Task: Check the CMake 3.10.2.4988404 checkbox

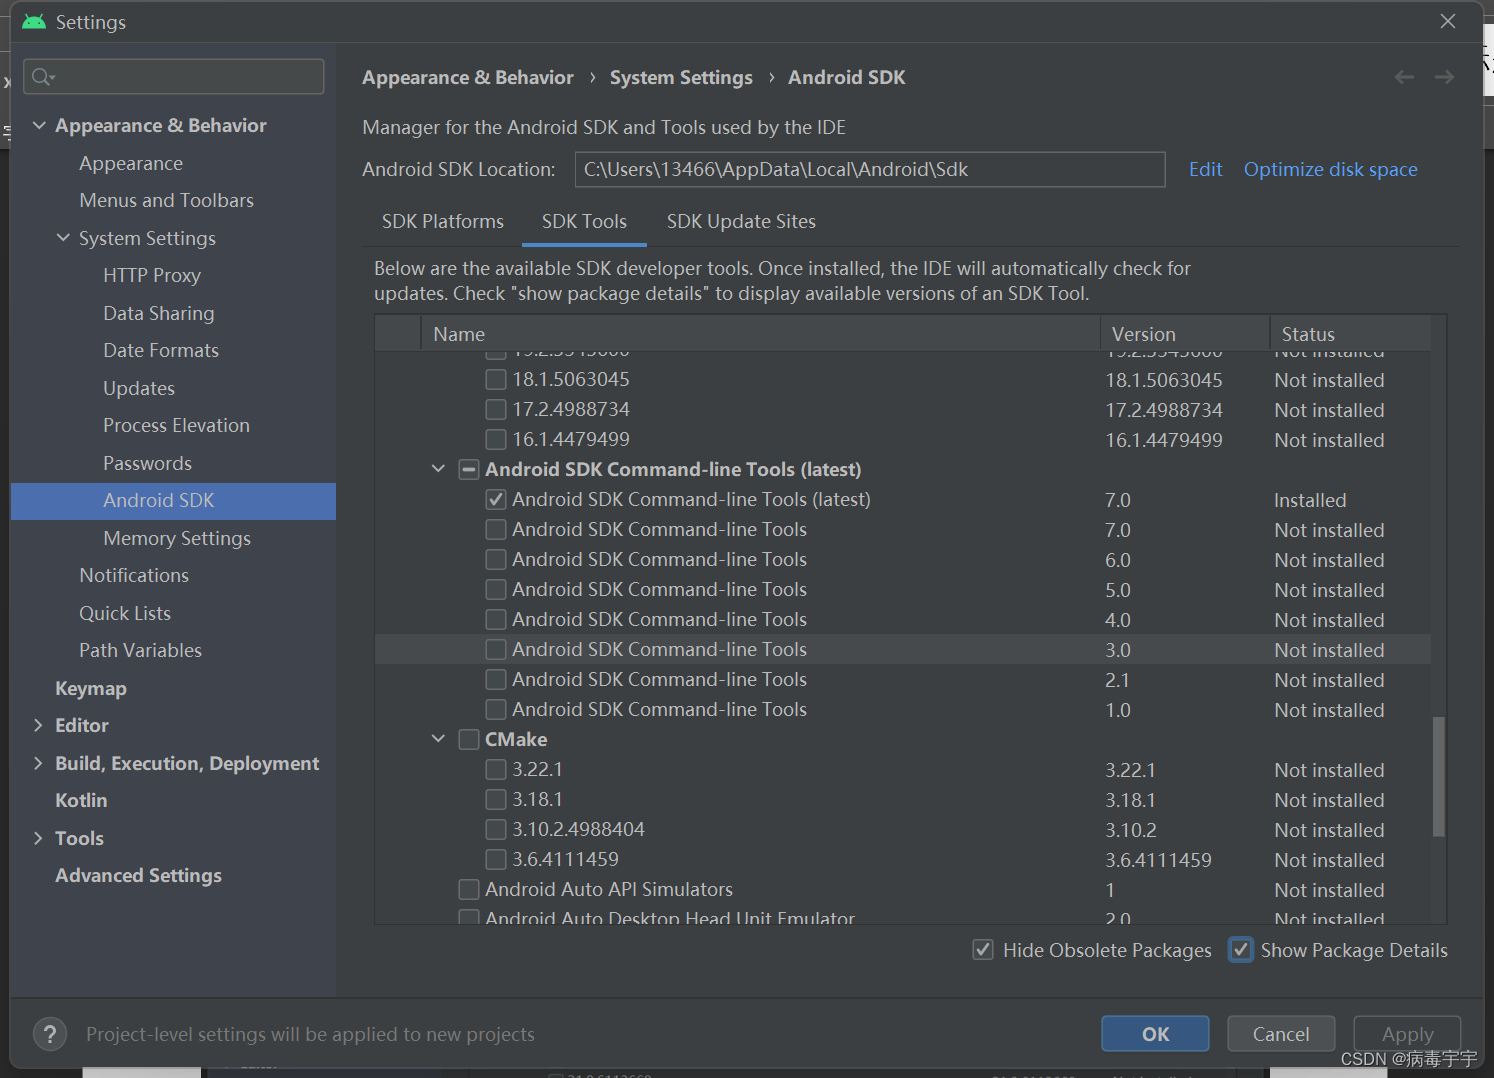Action: pos(495,829)
